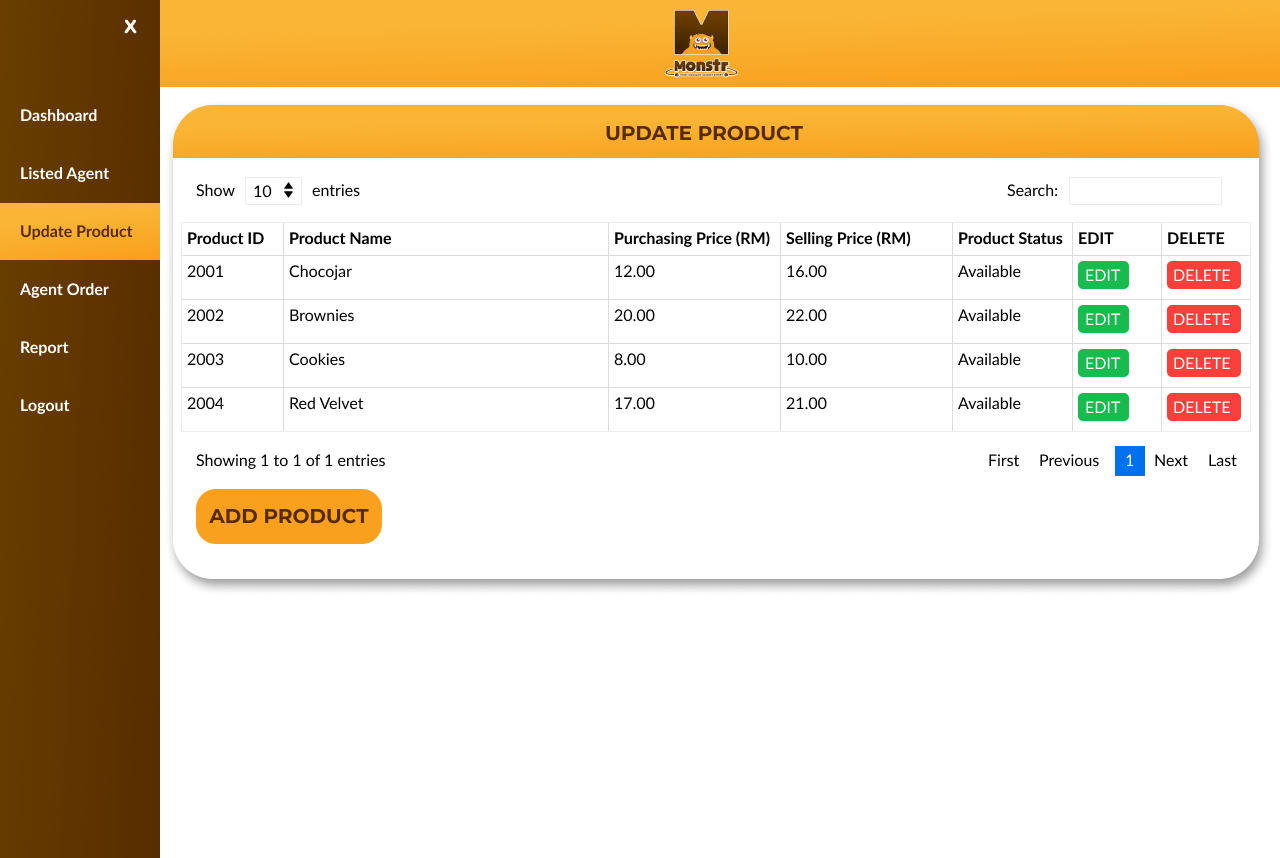Open the Dashboard page
The height and width of the screenshot is (858, 1280).
click(x=58, y=115)
